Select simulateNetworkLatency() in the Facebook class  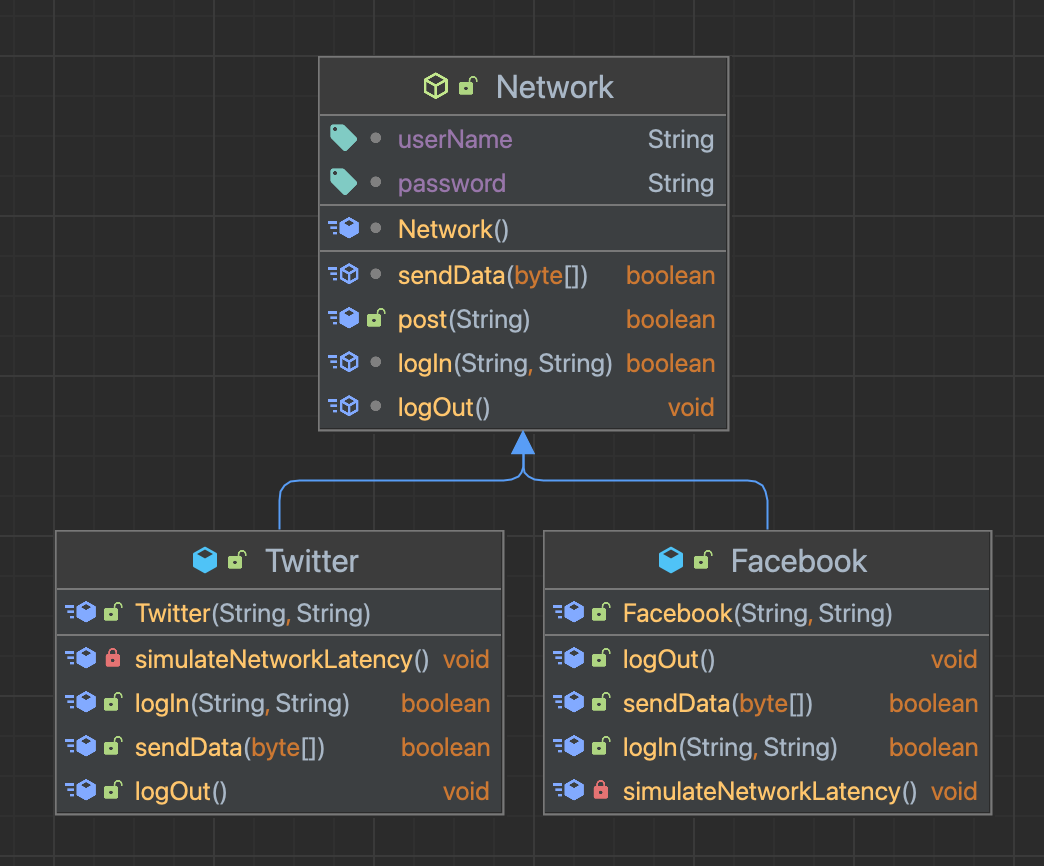pos(770,791)
